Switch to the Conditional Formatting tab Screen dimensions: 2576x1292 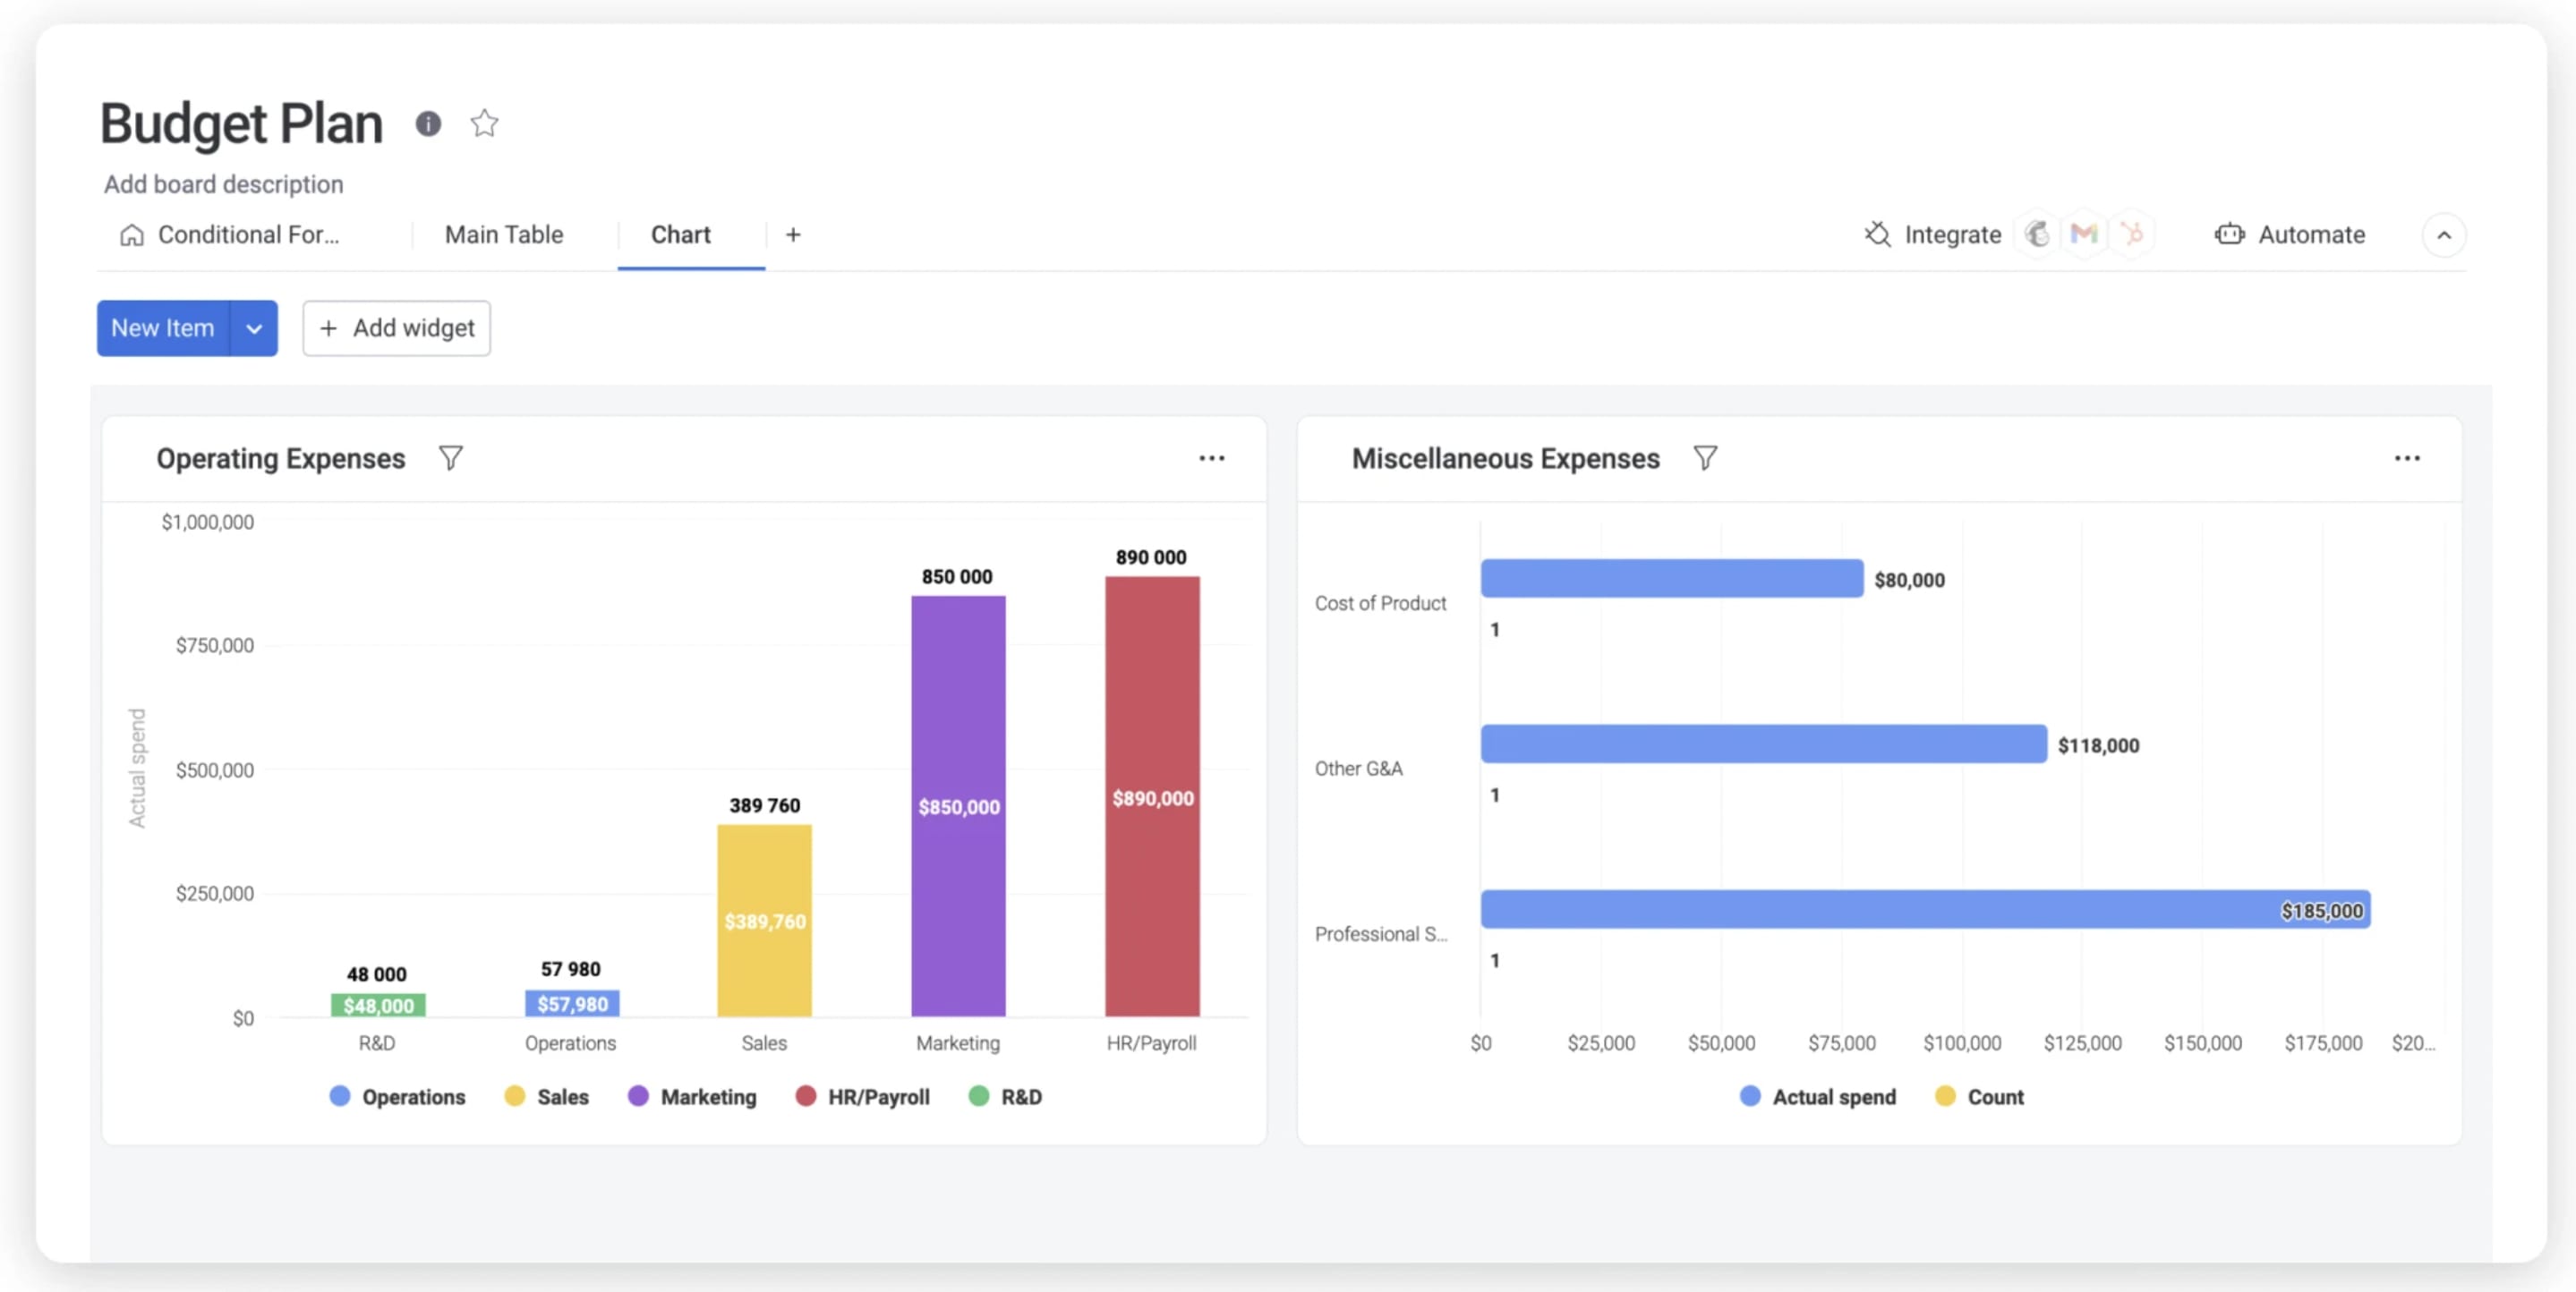[247, 234]
